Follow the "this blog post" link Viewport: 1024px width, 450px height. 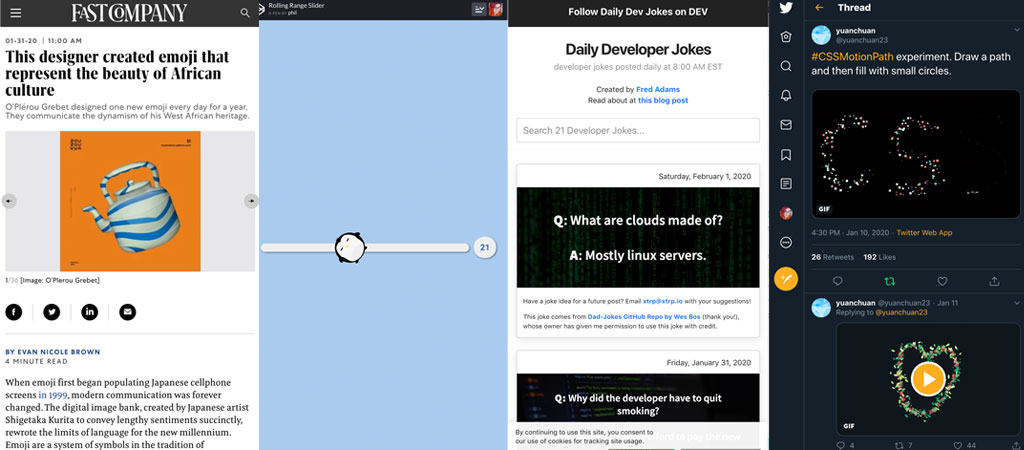click(x=663, y=101)
